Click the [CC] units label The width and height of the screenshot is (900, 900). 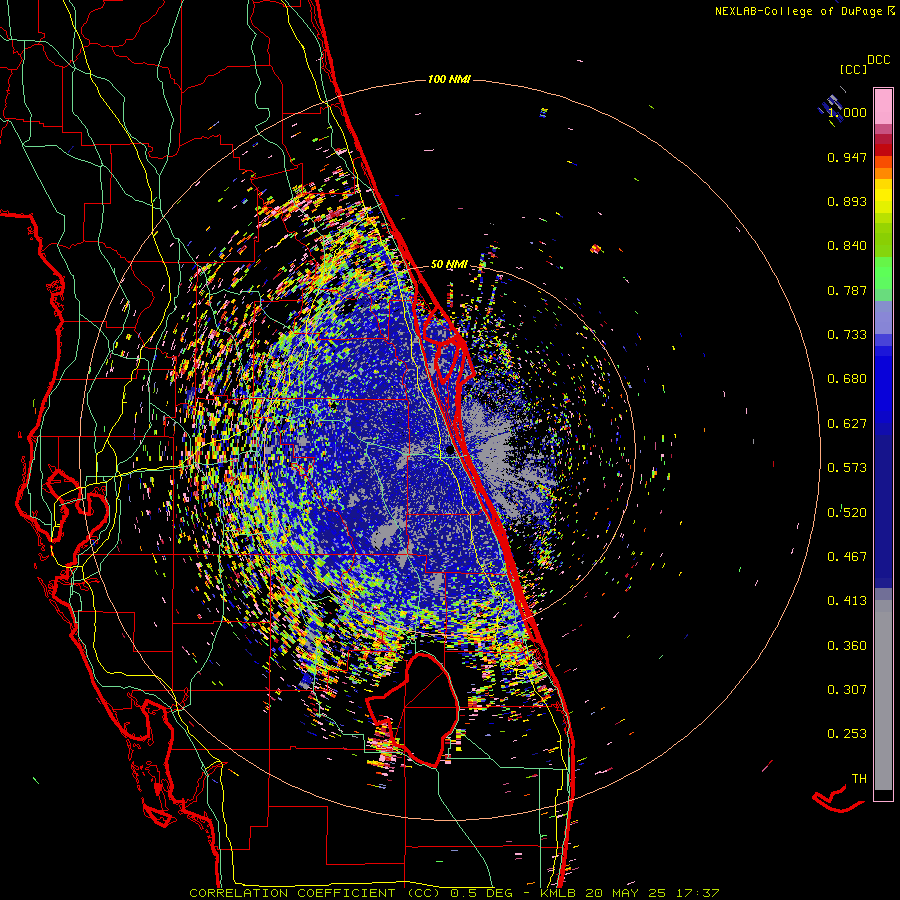point(853,69)
